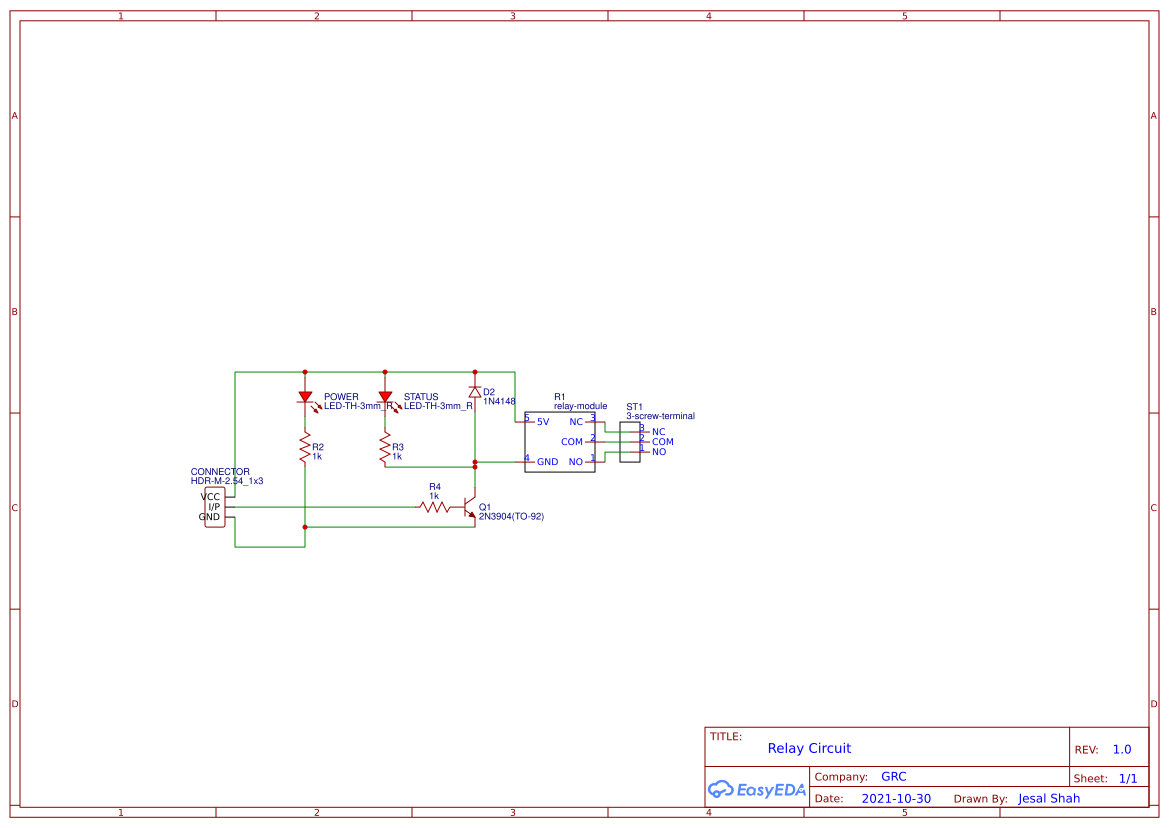Image resolution: width=1169 pixels, height=828 pixels.
Task: Click the EasyEDA logo in title block
Action: pyautogui.click(x=757, y=789)
